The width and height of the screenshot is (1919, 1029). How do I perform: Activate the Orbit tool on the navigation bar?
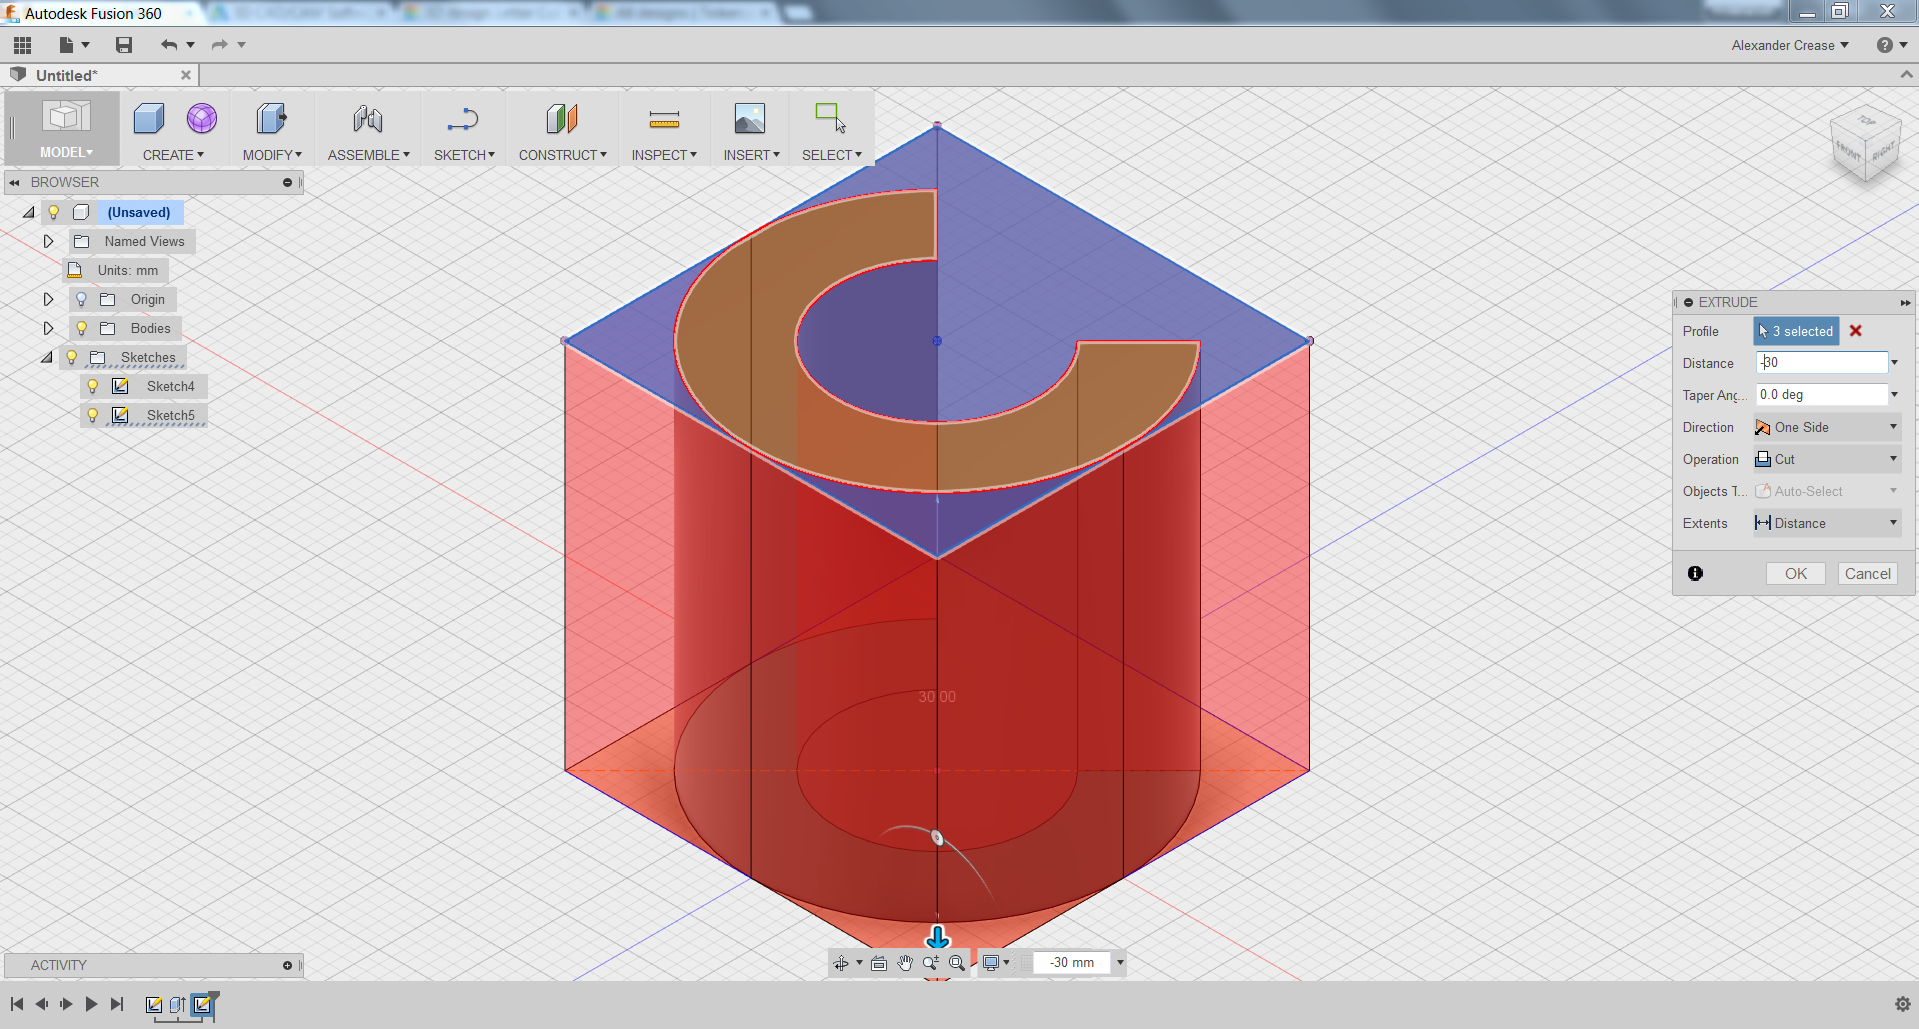[x=840, y=963]
